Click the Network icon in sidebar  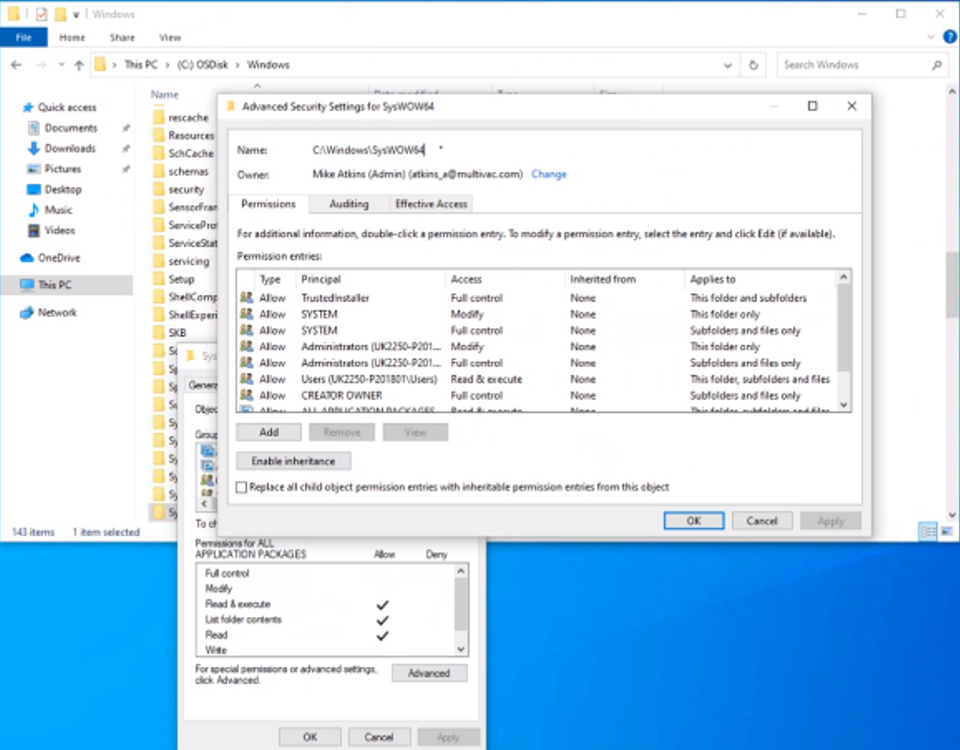(27, 313)
